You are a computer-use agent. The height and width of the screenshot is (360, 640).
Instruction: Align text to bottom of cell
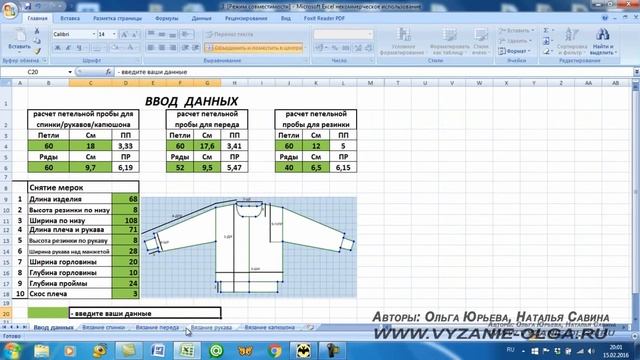[x=172, y=34]
